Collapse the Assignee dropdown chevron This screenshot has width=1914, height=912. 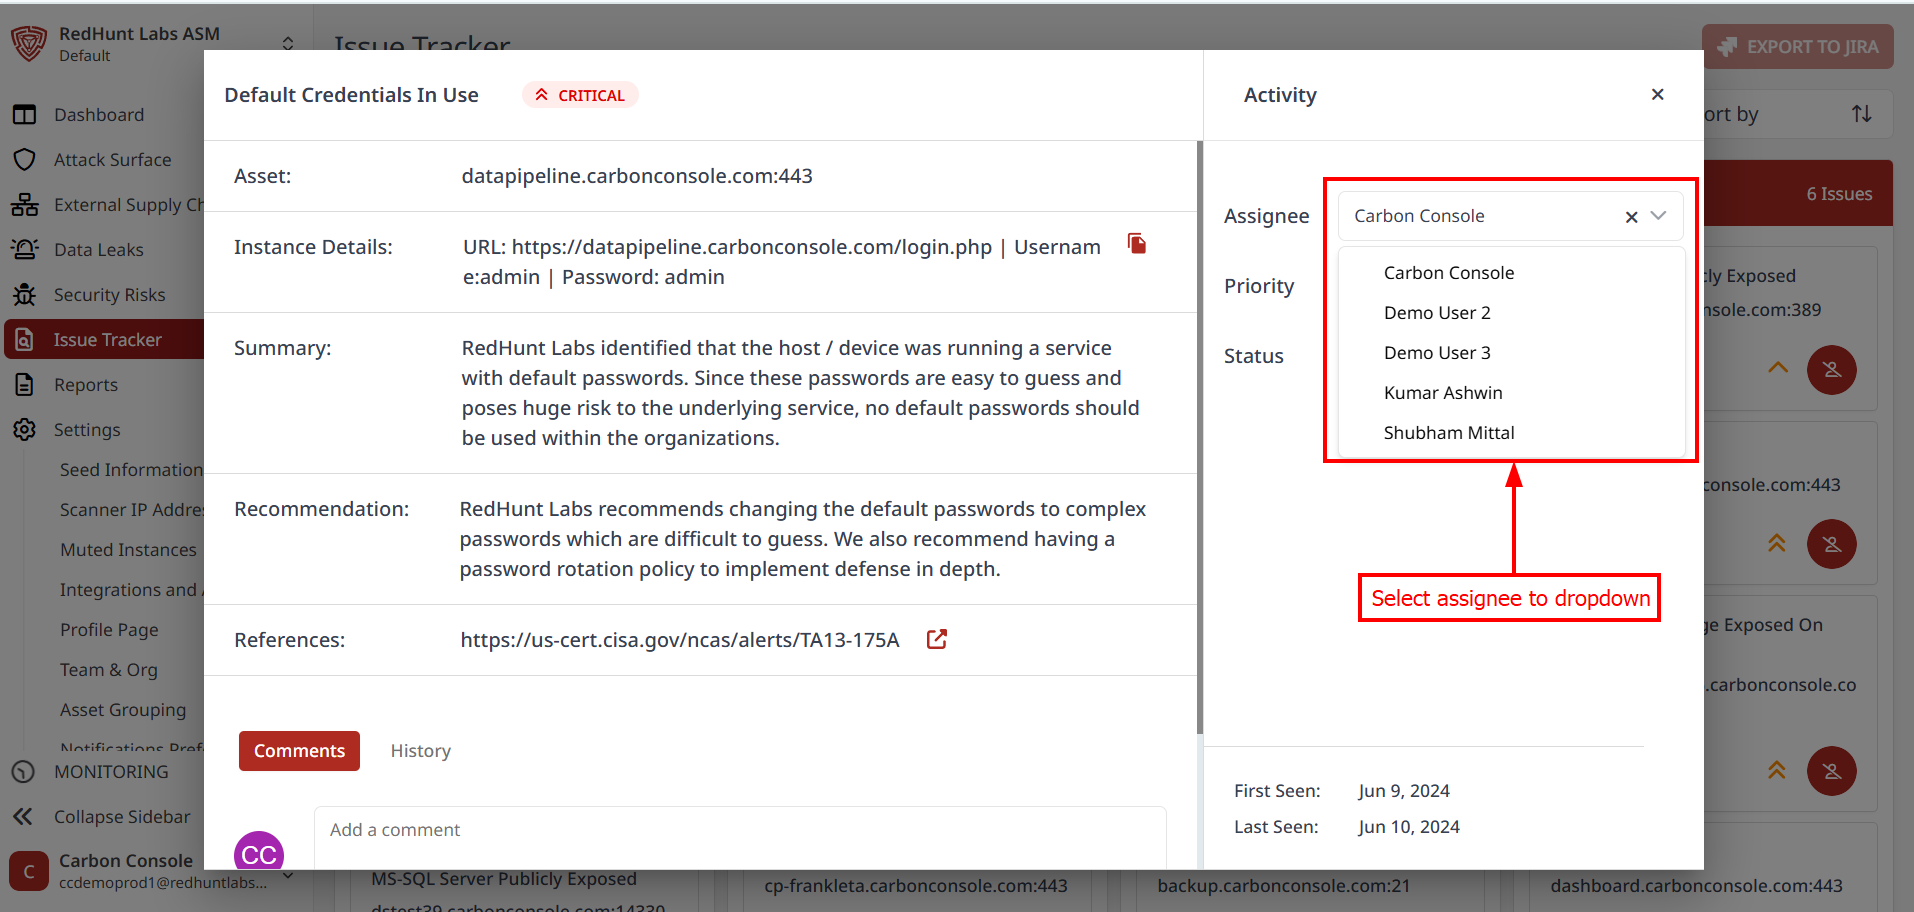pyautogui.click(x=1659, y=216)
